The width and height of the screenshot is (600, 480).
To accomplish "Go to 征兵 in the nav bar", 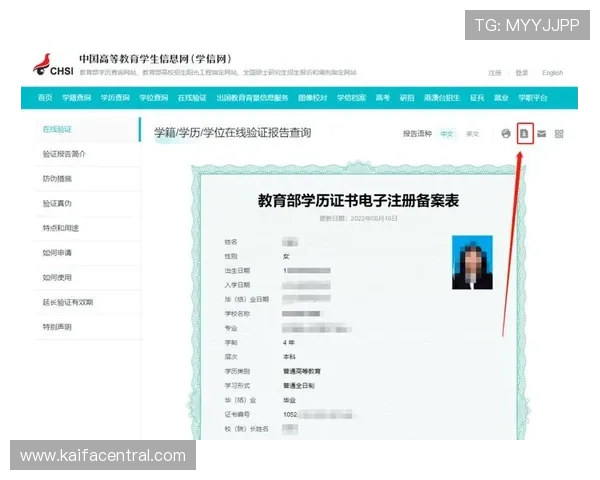I will tap(477, 98).
